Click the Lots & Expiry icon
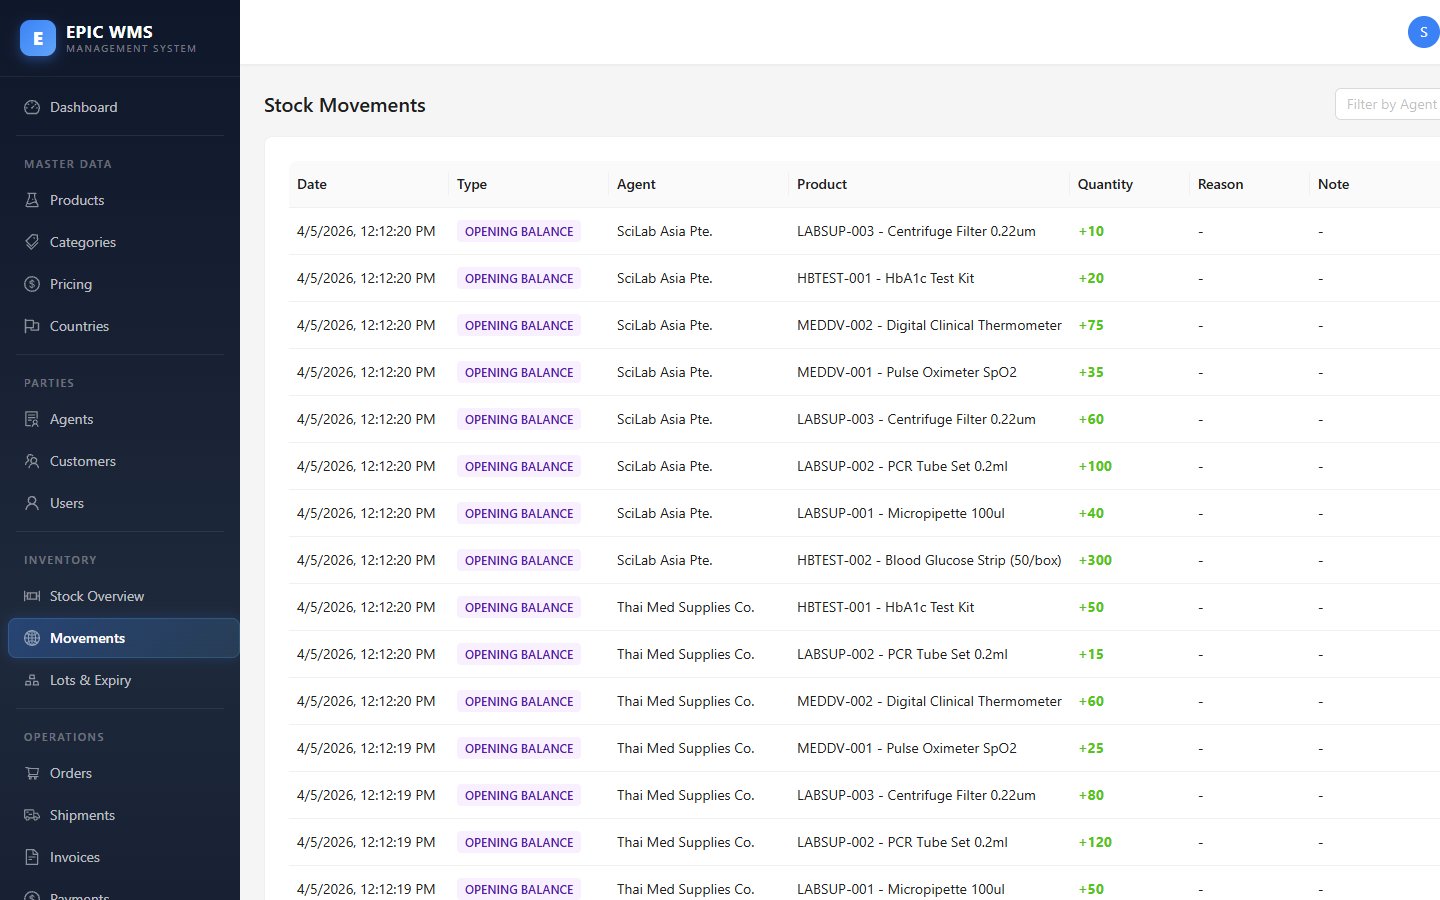 (32, 680)
